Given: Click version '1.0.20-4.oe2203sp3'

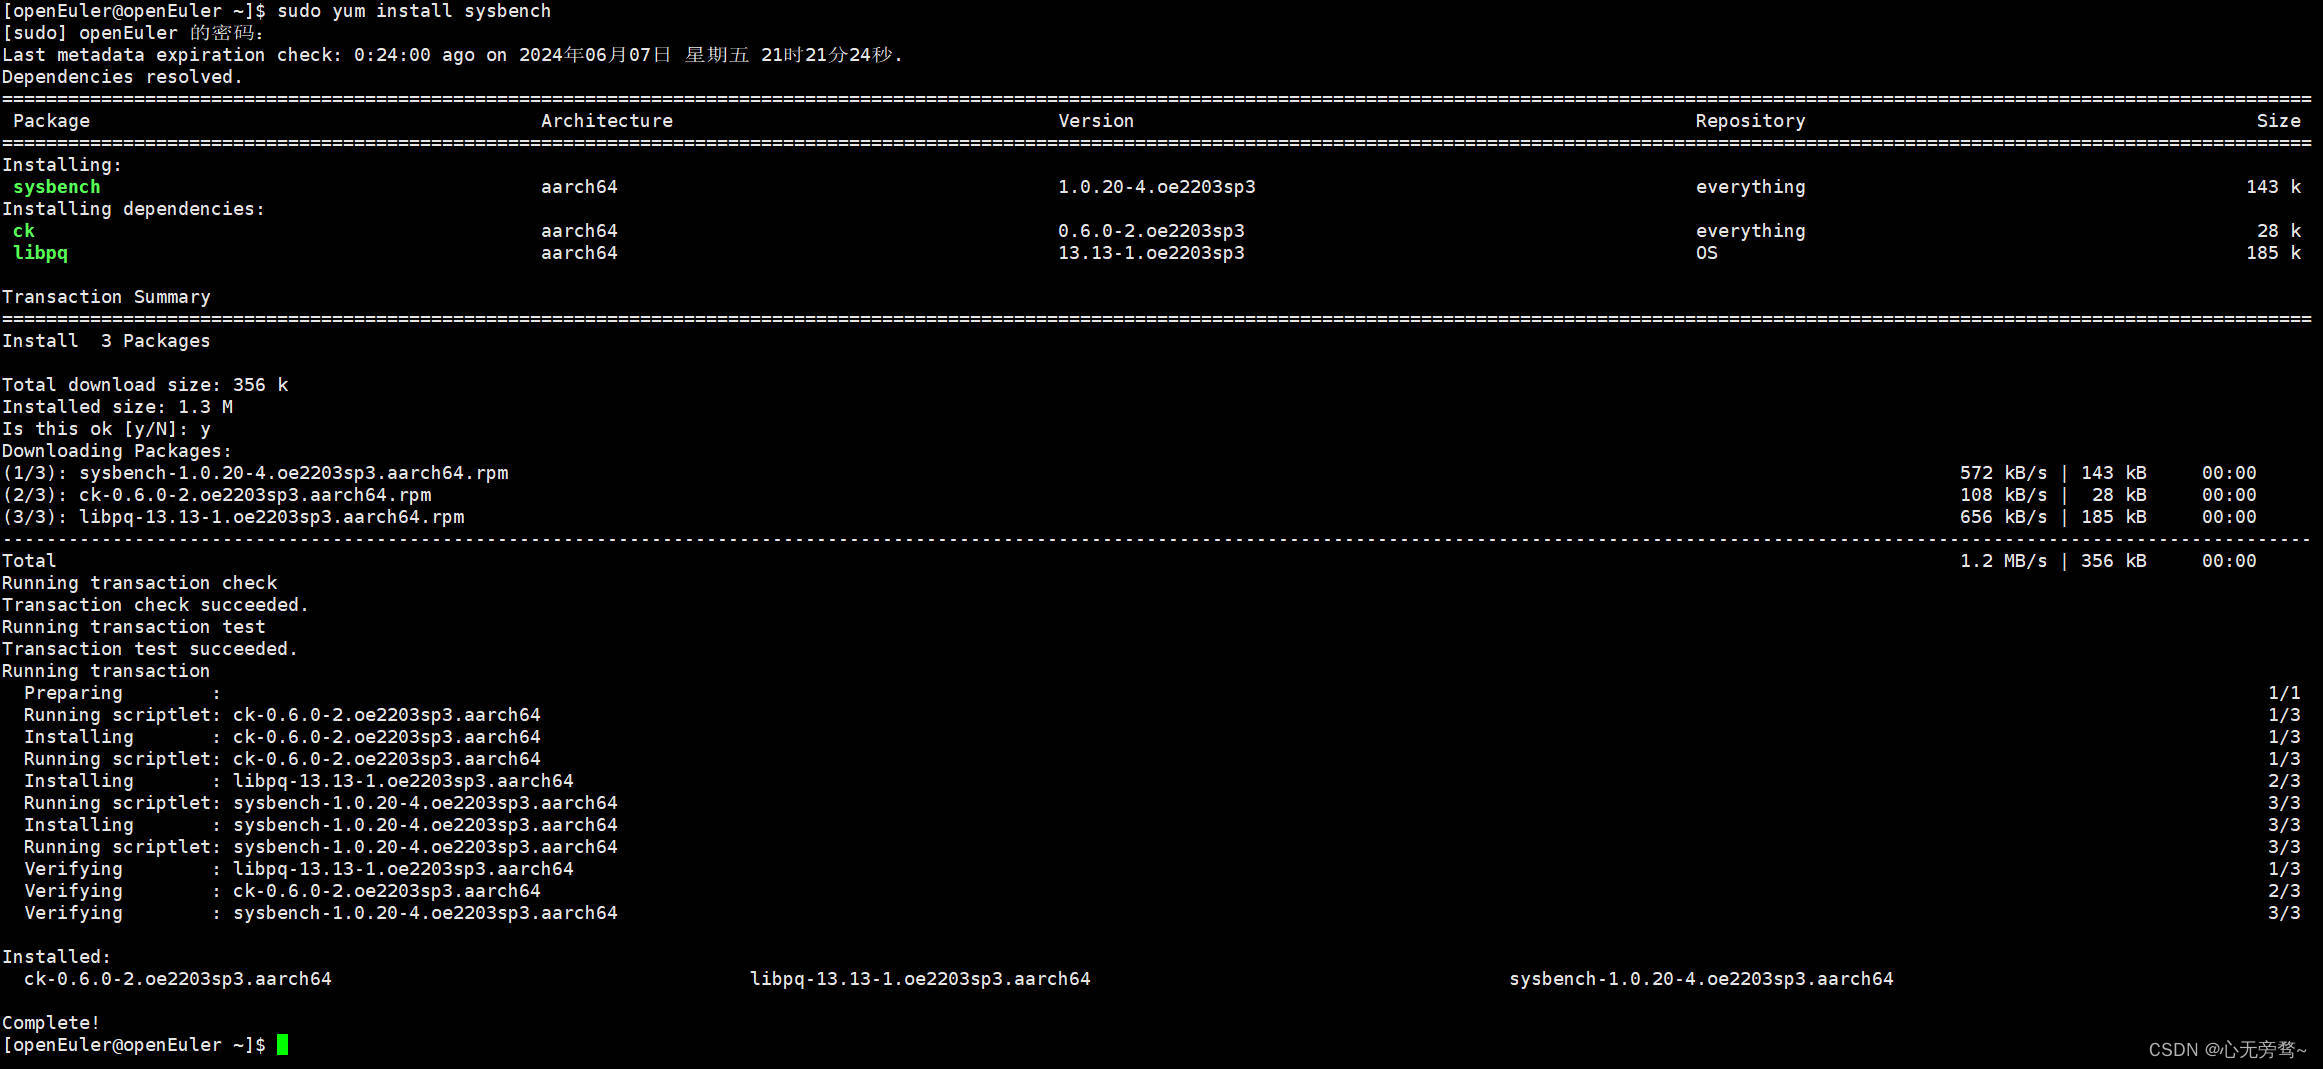Looking at the screenshot, I should [1157, 187].
